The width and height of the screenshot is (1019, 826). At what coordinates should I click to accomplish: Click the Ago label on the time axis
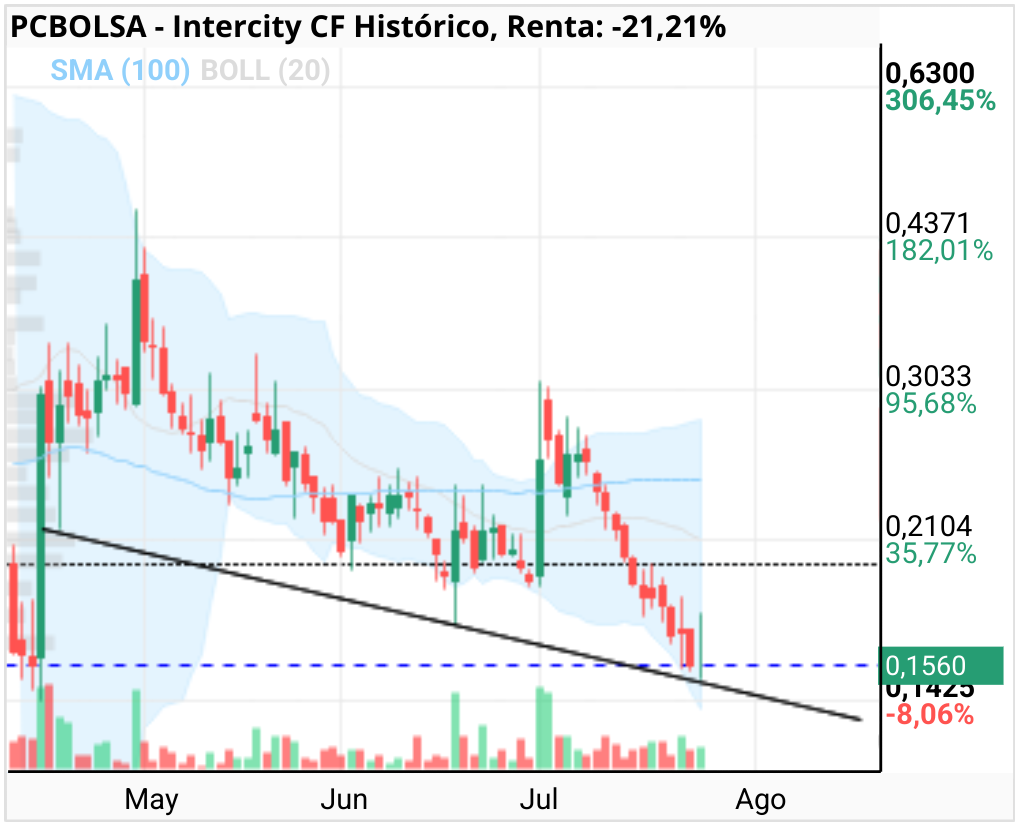[760, 801]
